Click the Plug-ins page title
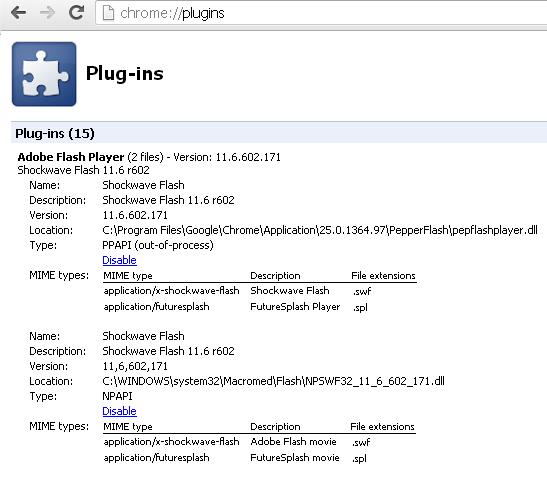The width and height of the screenshot is (547, 479). pyautogui.click(x=125, y=74)
